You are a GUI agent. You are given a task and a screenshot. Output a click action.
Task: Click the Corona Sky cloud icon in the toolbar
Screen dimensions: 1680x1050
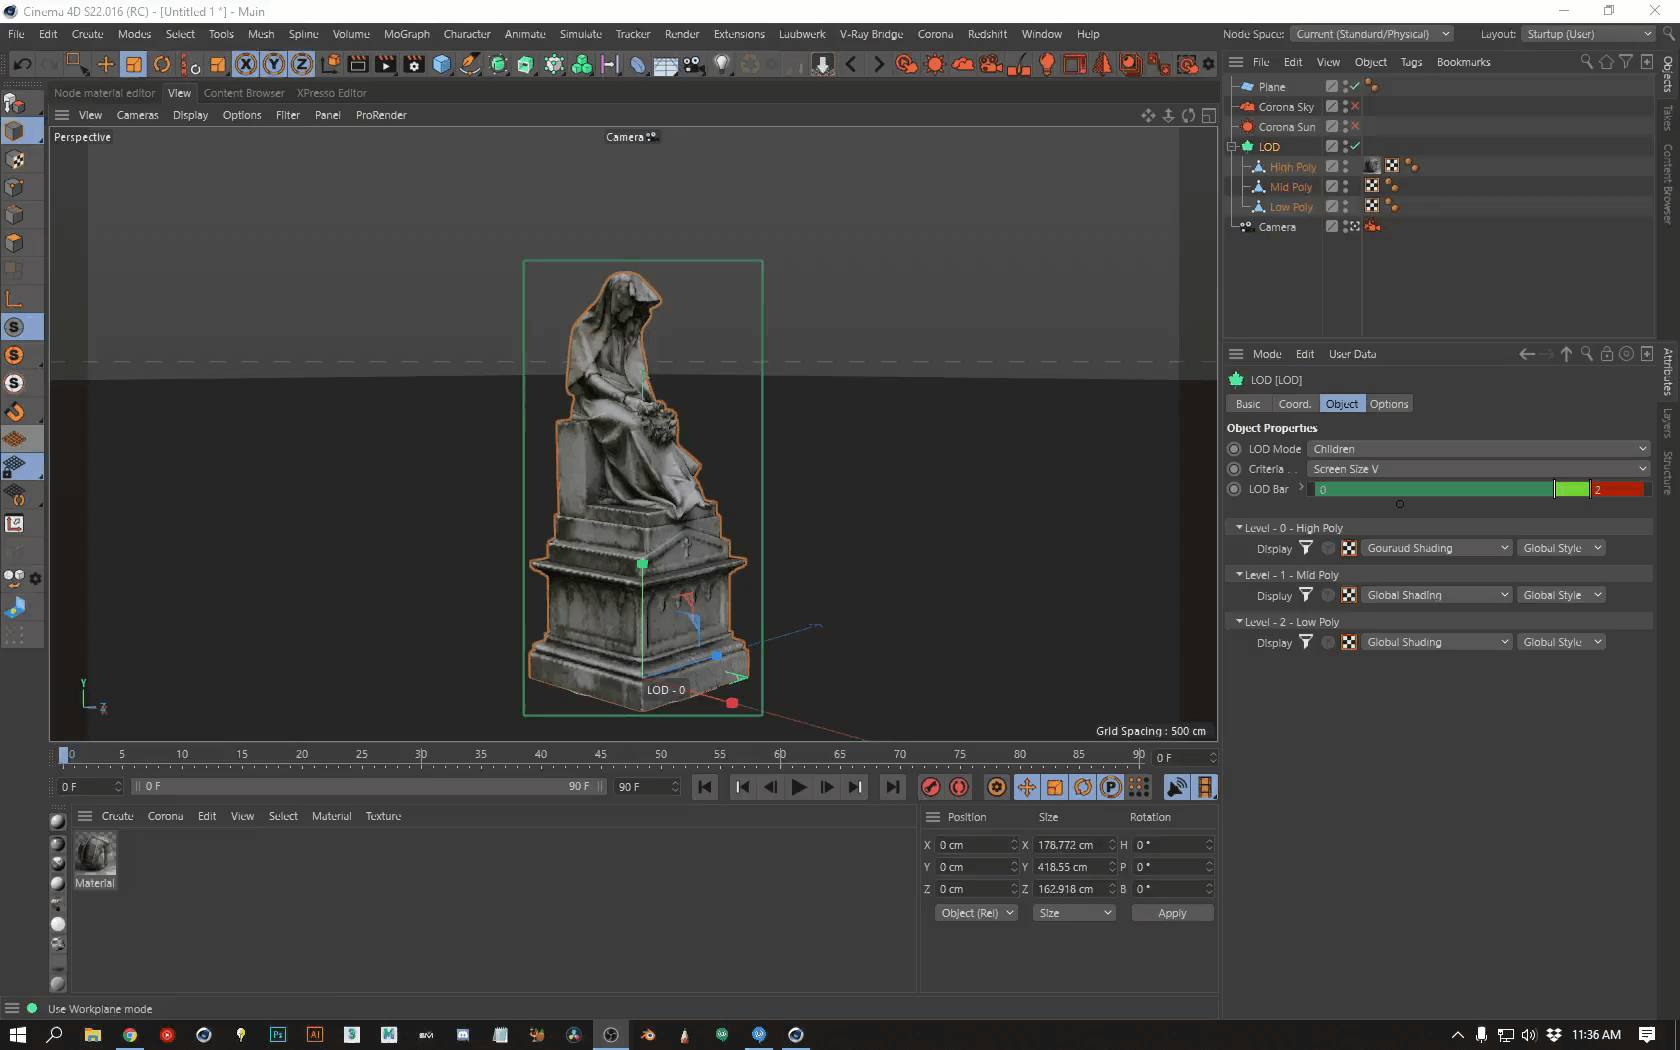click(x=963, y=64)
